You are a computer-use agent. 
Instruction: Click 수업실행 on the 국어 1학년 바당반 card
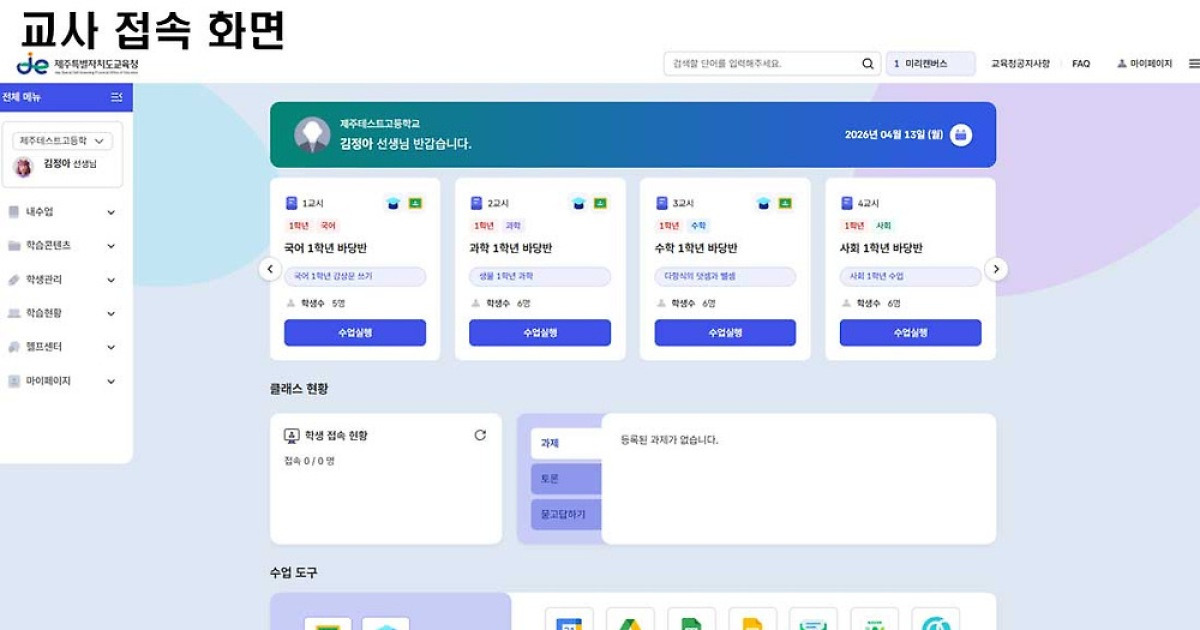(354, 332)
